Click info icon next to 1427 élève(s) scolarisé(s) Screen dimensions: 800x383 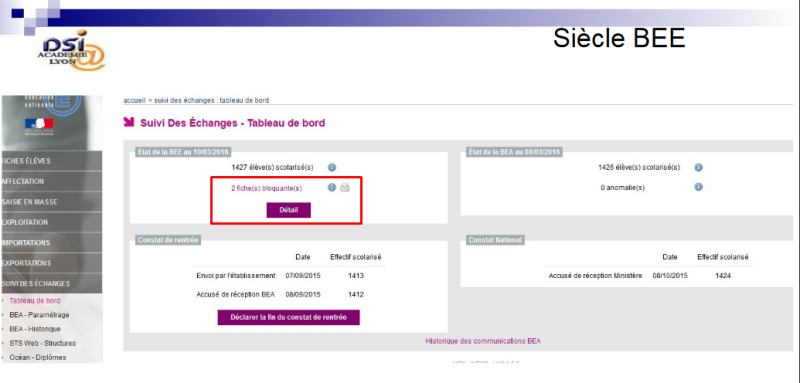[x=332, y=167]
